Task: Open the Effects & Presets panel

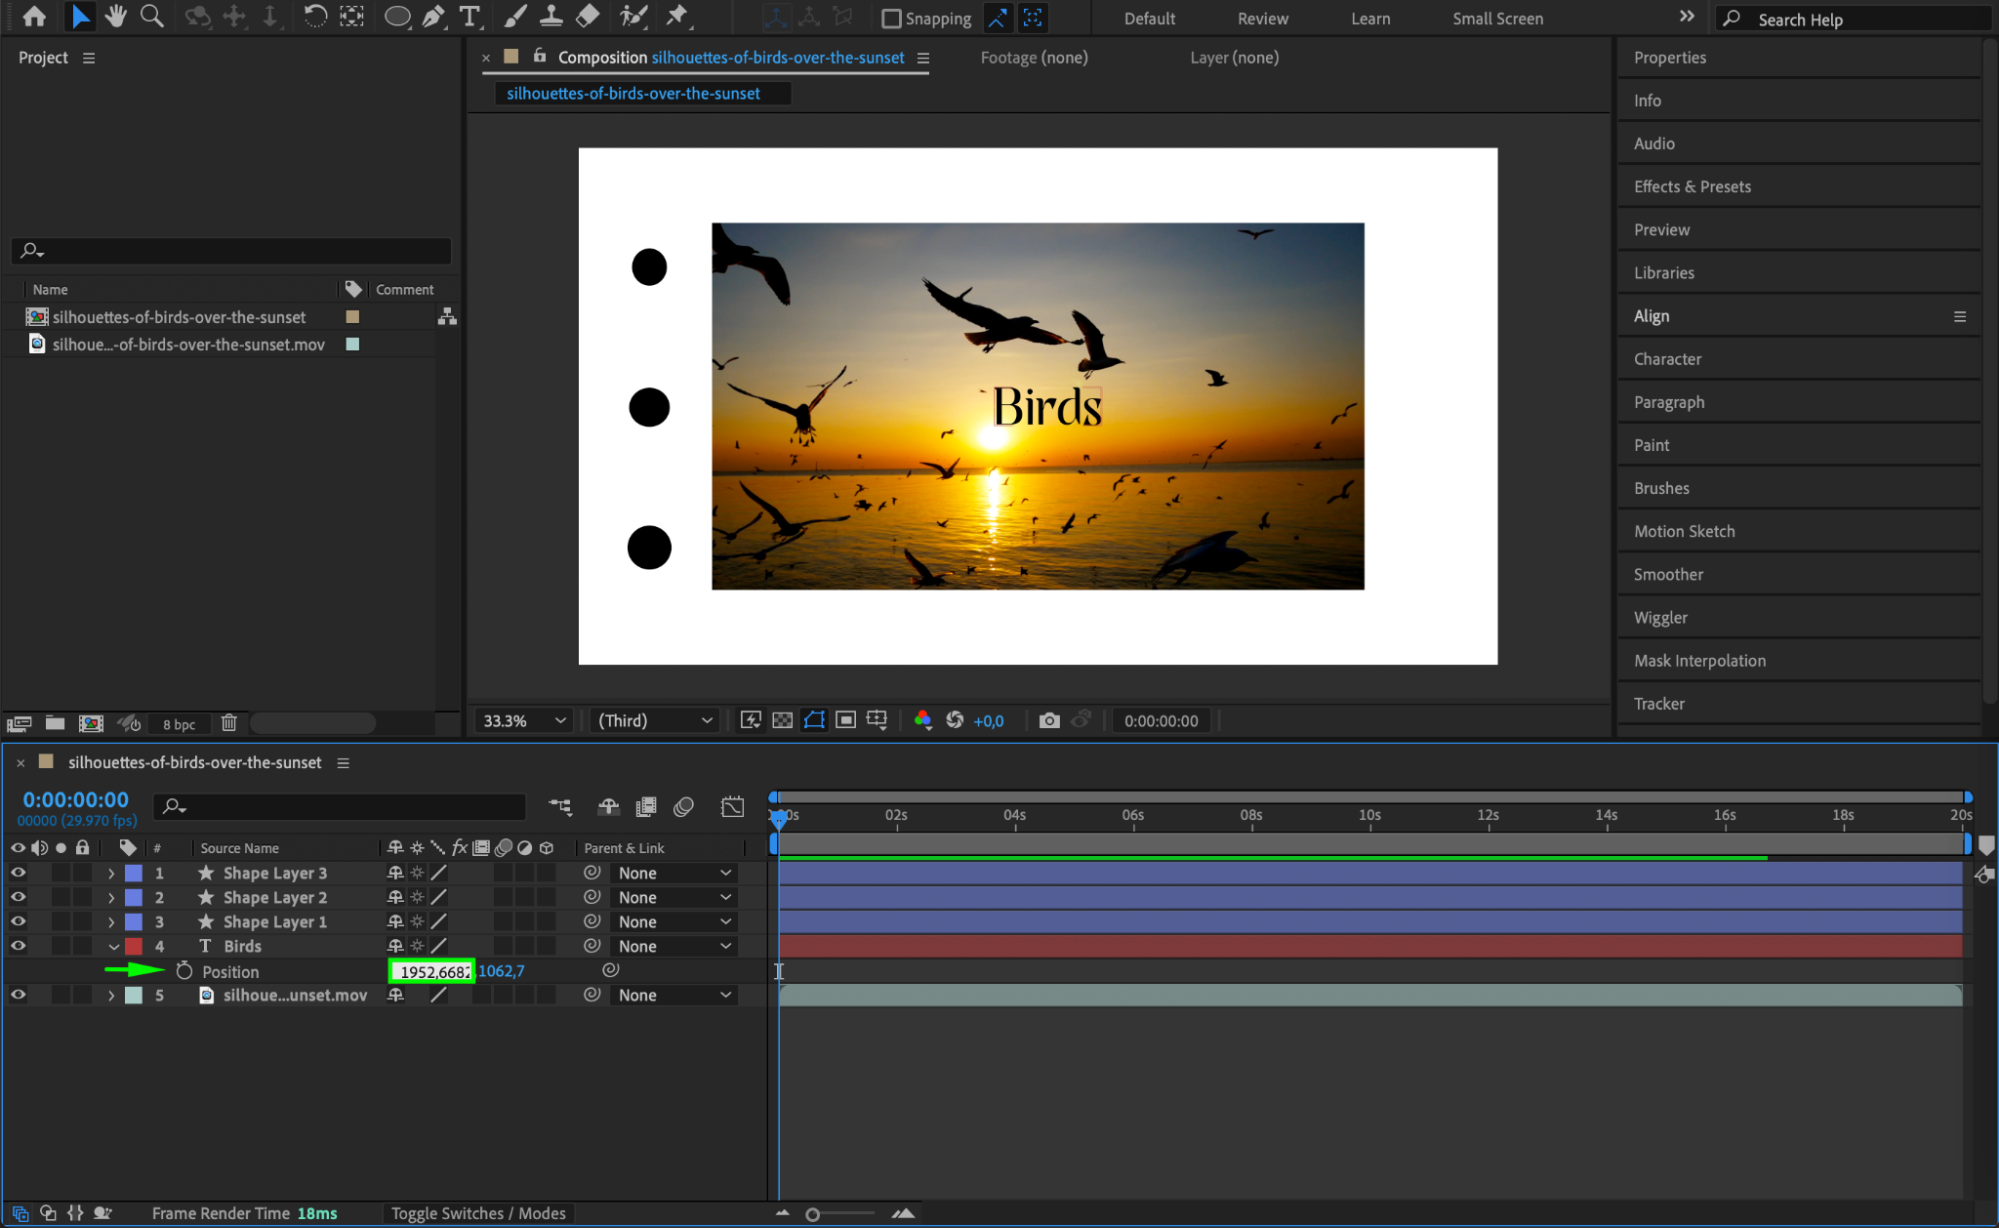Action: click(1692, 187)
